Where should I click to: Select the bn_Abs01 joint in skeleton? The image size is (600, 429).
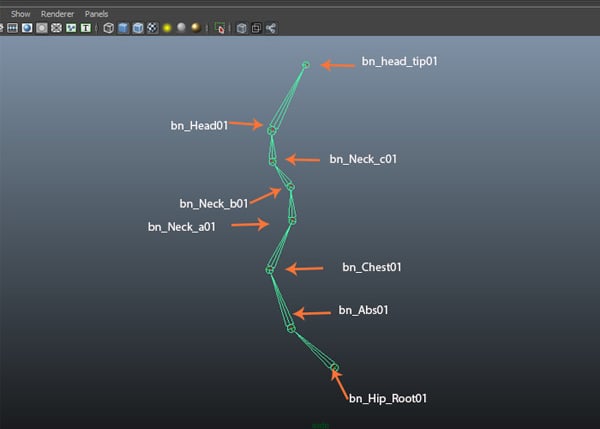tap(290, 327)
